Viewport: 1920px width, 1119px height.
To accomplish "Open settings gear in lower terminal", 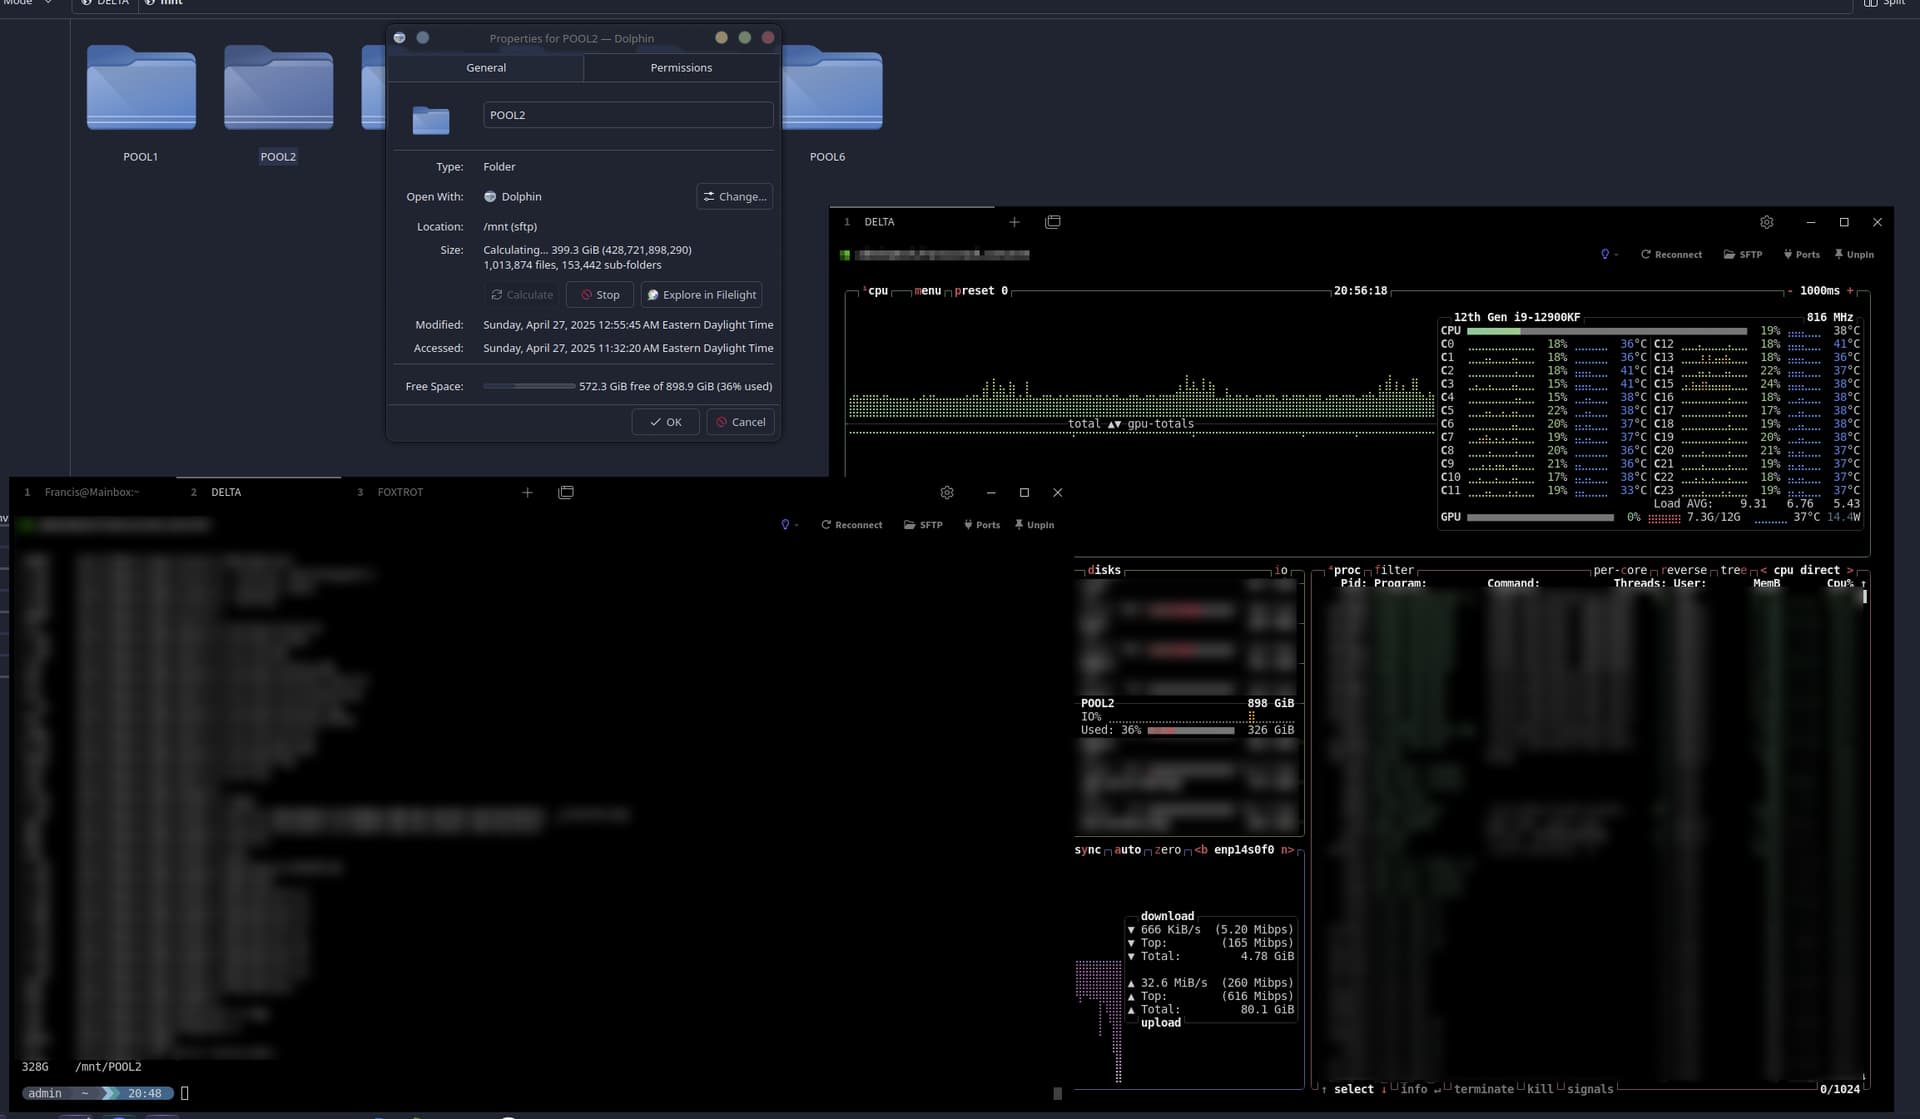I will click(947, 492).
